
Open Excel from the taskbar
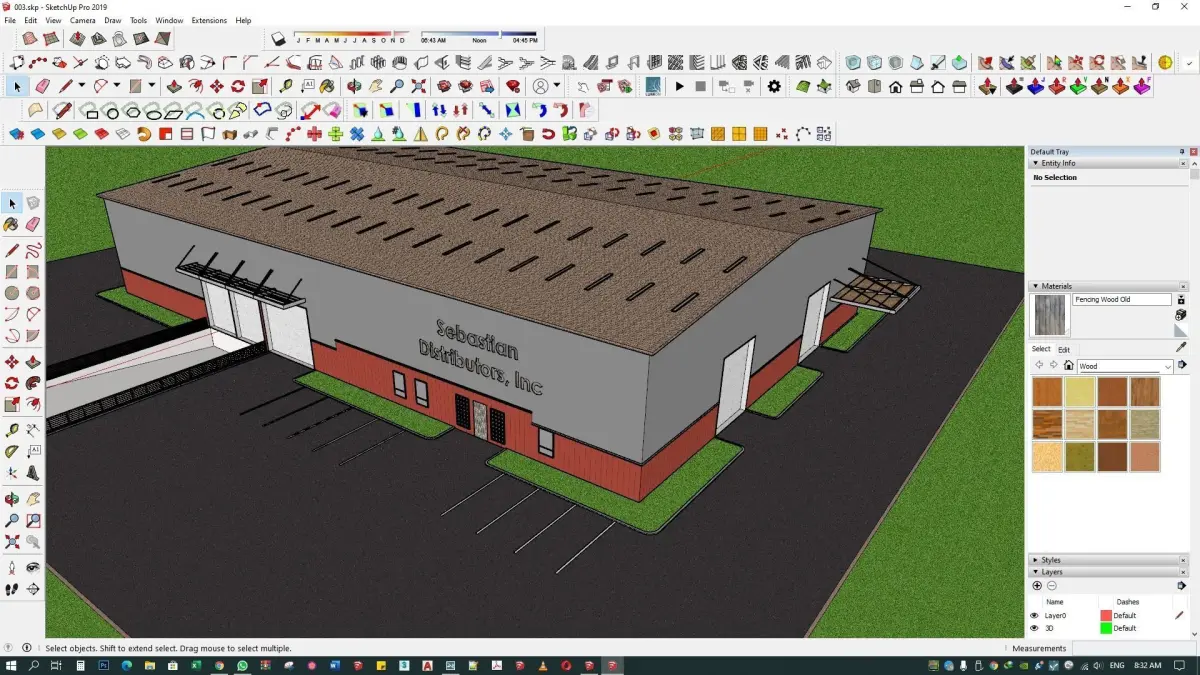click(x=195, y=665)
